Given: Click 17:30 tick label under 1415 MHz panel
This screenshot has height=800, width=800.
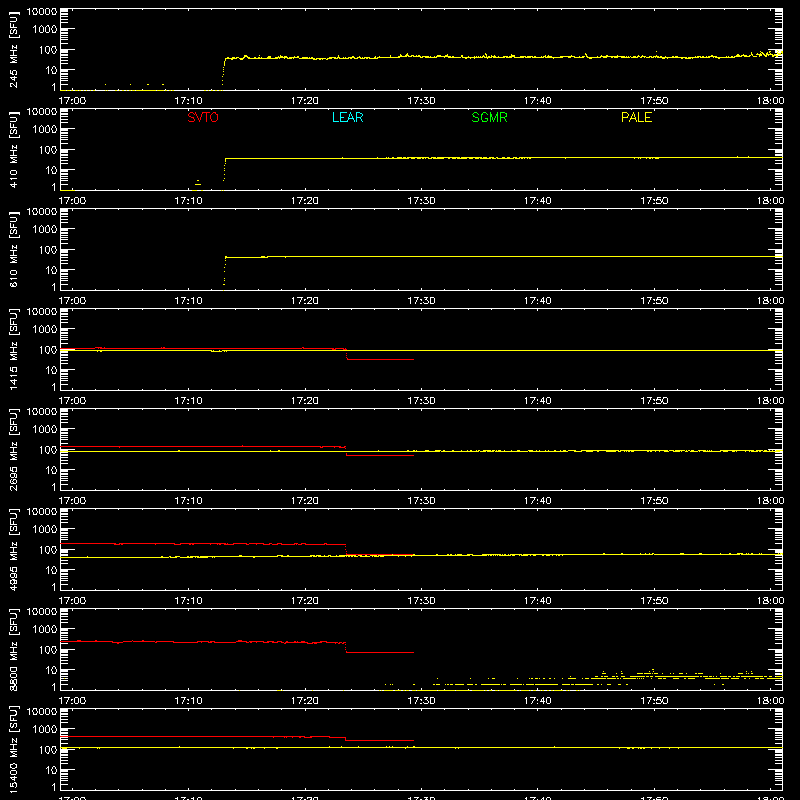Looking at the screenshot, I should pos(421,401).
